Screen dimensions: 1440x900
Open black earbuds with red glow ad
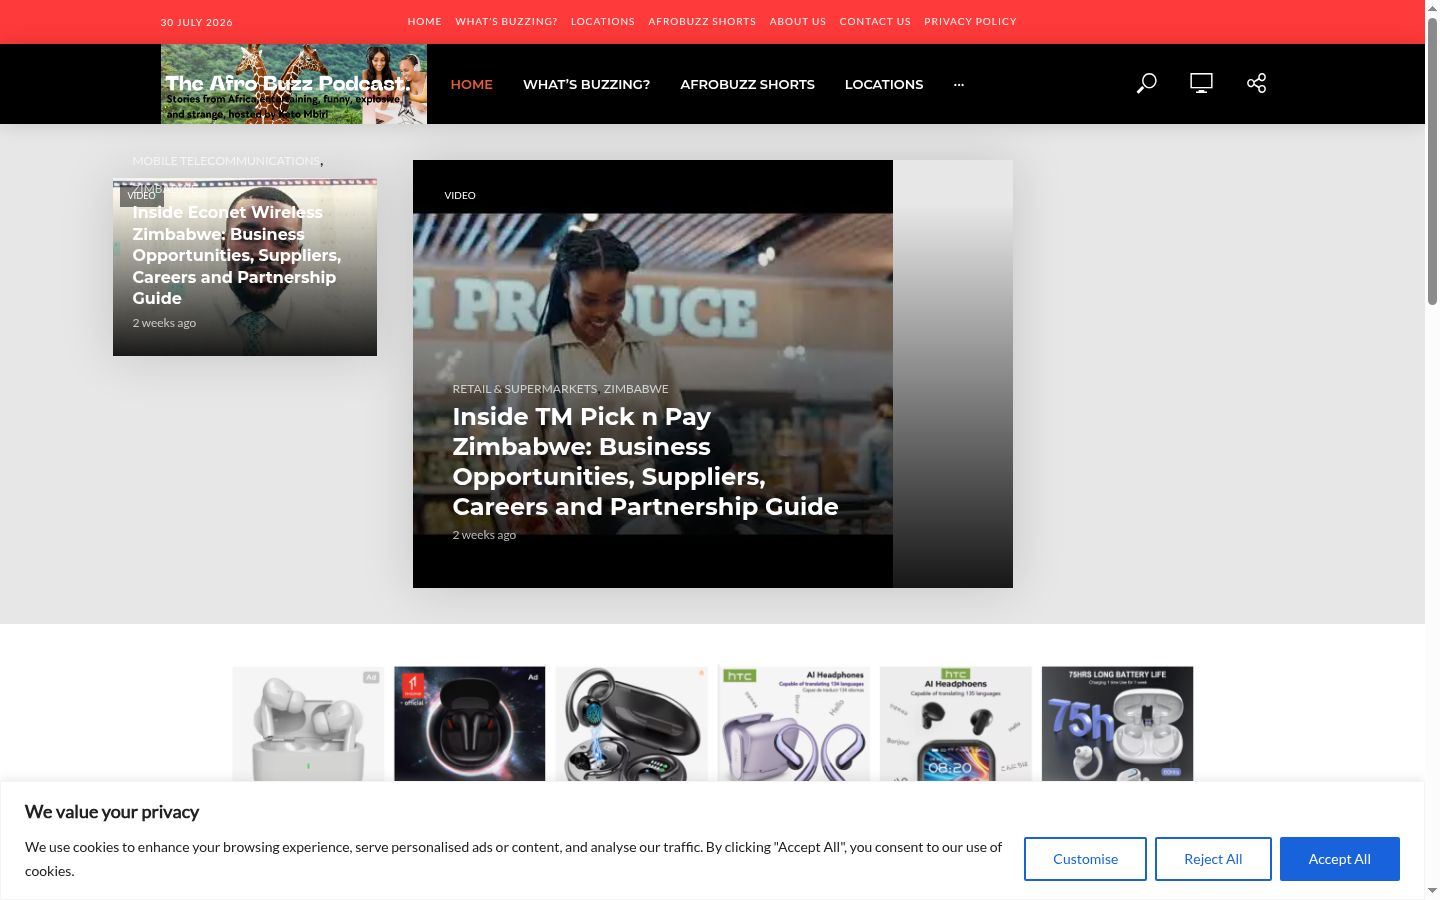(470, 724)
